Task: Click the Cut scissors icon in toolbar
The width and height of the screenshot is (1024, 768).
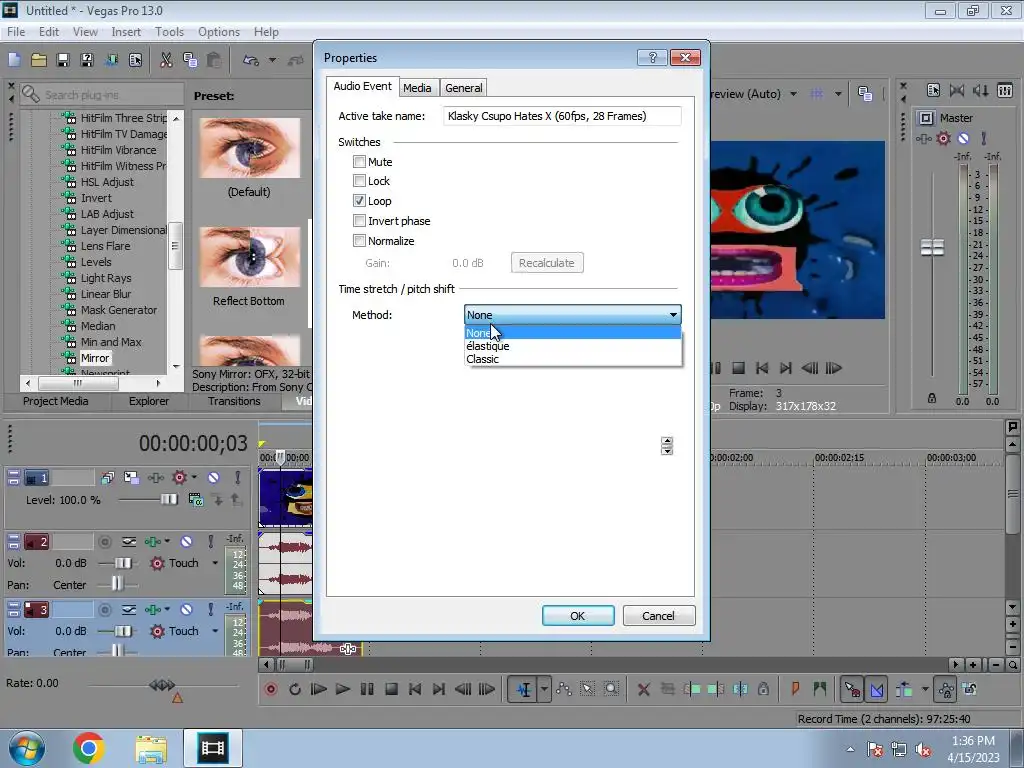Action: [166, 60]
